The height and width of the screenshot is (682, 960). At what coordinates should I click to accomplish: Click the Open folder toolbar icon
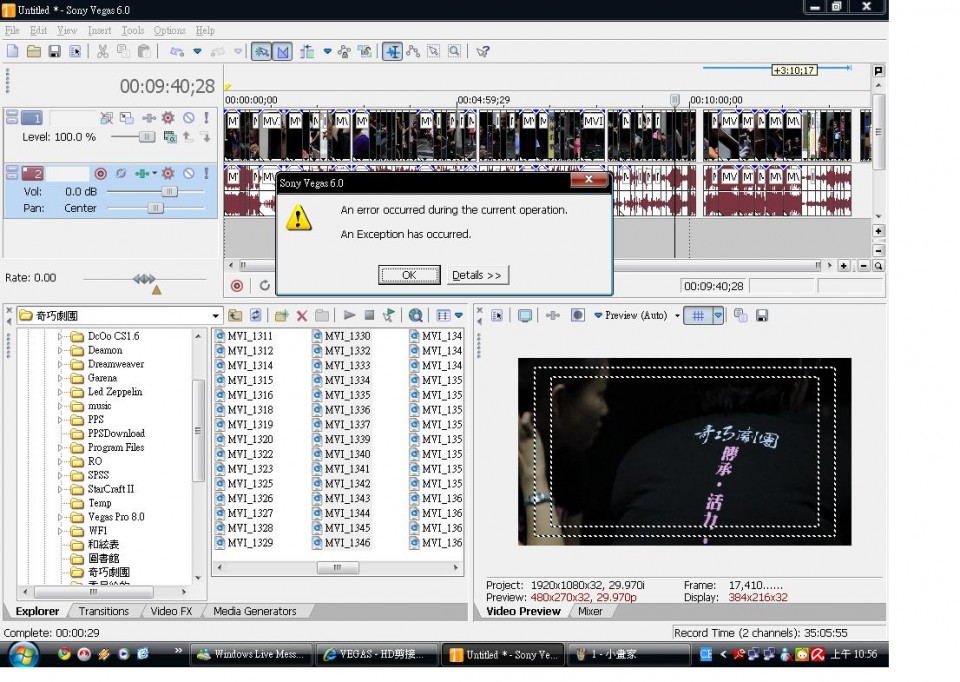(33, 51)
